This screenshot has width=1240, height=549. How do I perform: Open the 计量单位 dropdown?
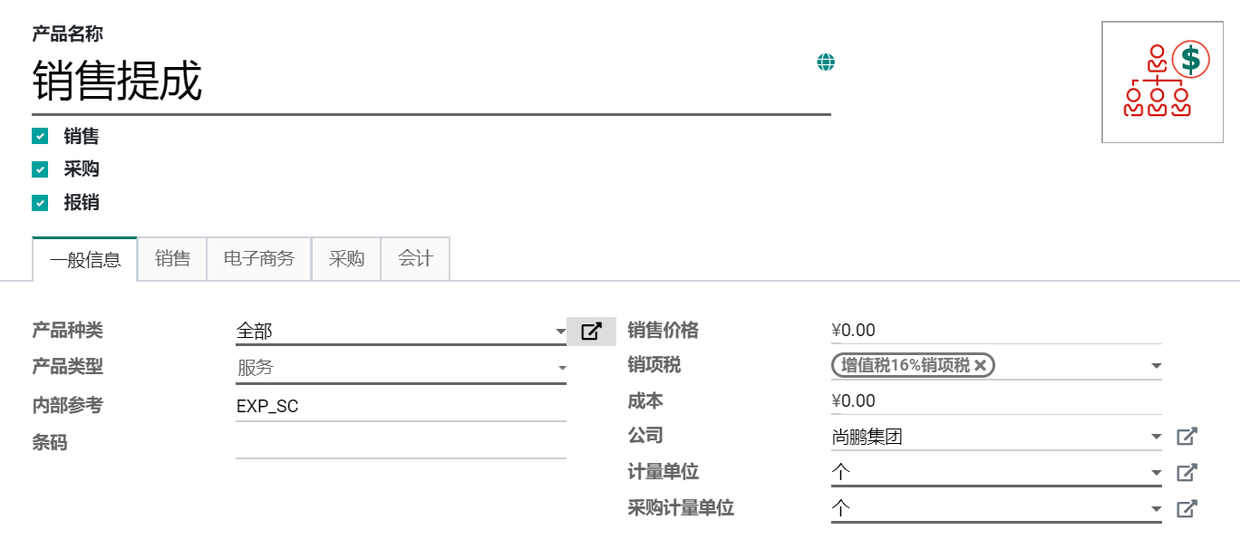1156,472
